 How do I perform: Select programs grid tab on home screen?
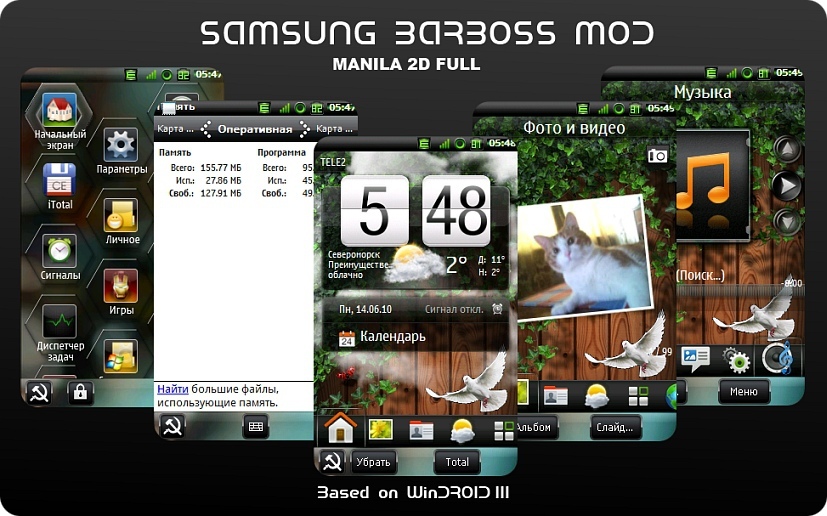point(504,431)
